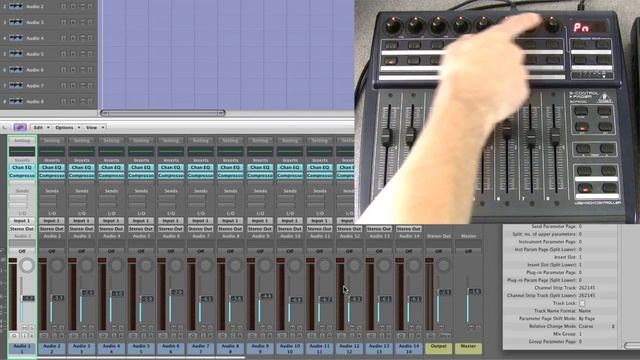Open the EQ thumbnail on Audio 5 strip
The height and width of the screenshot is (360, 640).
(x=141, y=151)
